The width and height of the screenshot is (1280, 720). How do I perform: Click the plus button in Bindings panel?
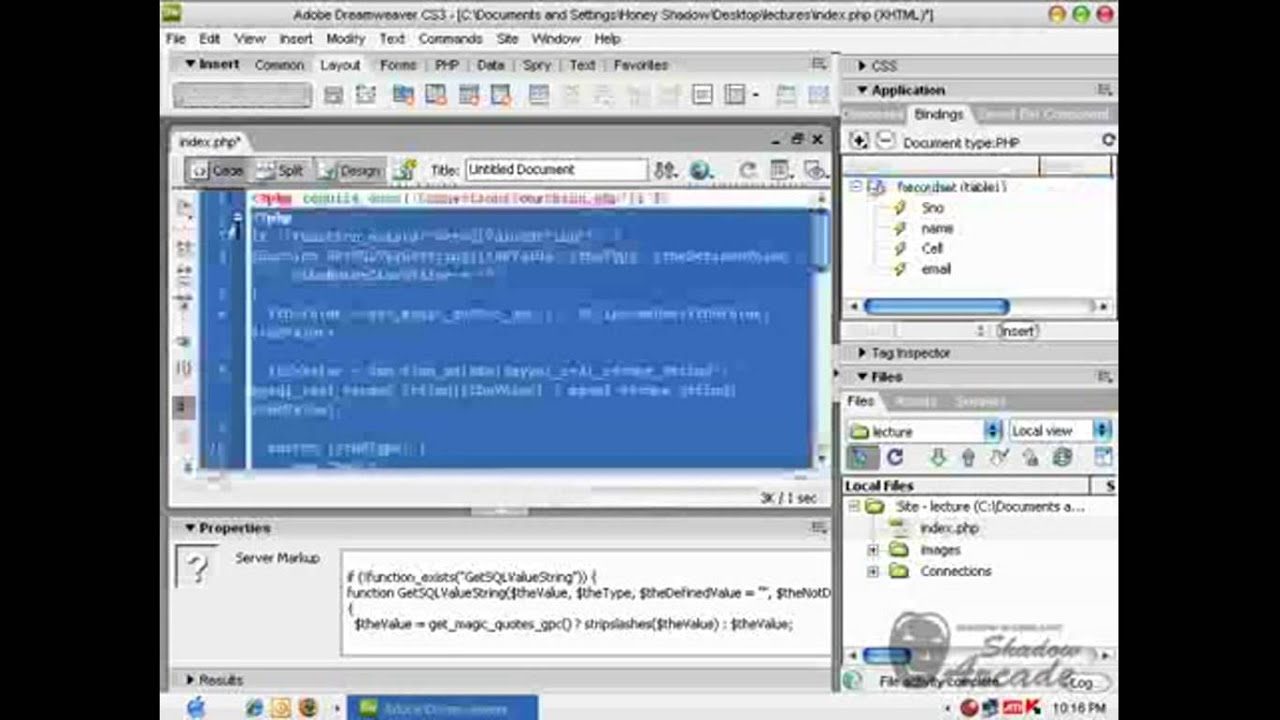coord(859,141)
